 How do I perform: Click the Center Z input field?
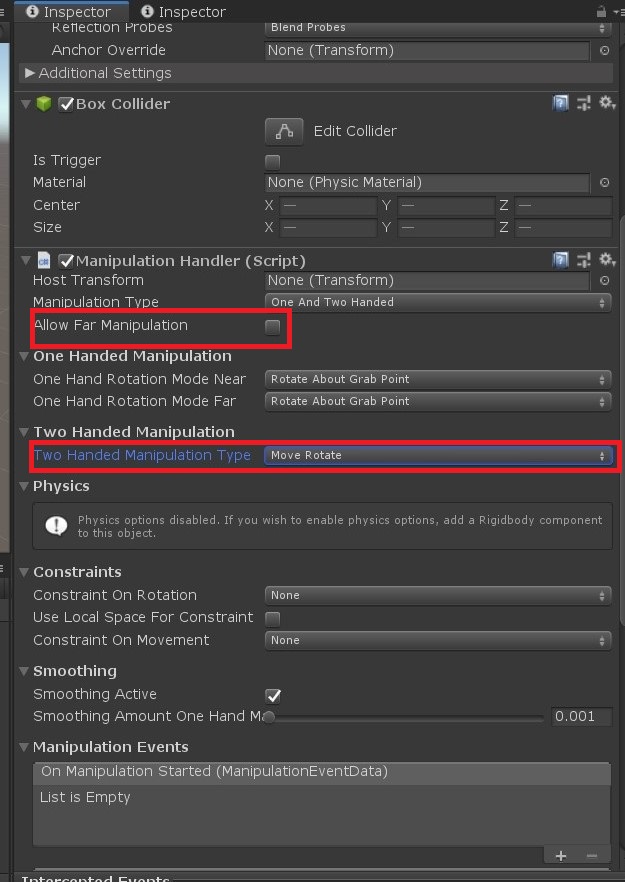563,205
